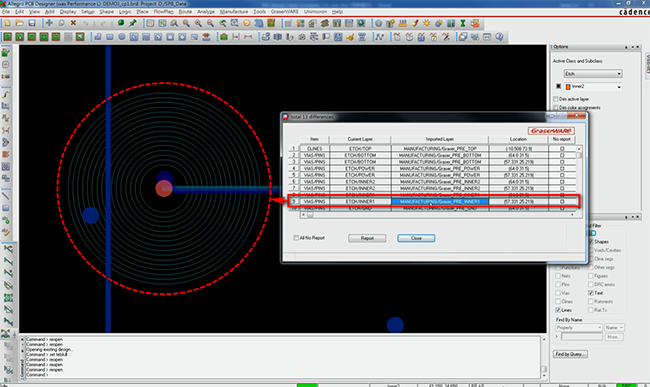
Task: Click the differences table horizontal scrollbar
Action: click(x=437, y=215)
